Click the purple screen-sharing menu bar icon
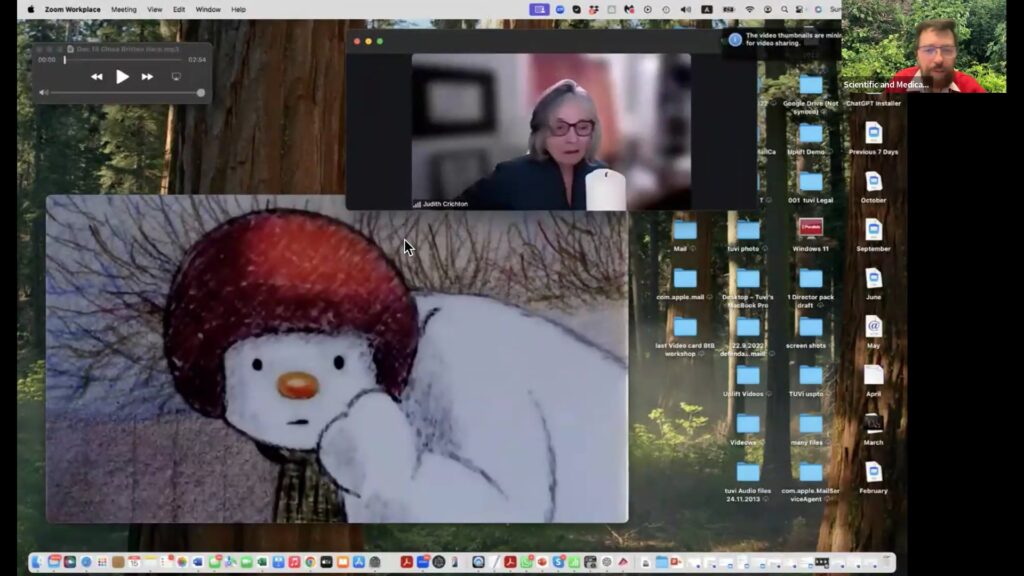Viewport: 1024px width, 576px height. click(x=539, y=9)
